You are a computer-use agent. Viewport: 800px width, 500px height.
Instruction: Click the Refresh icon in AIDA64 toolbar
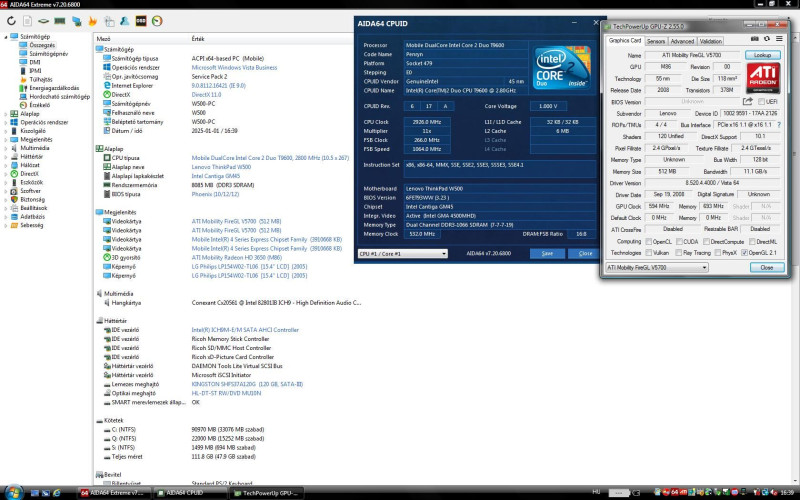pyautogui.click(x=11, y=21)
